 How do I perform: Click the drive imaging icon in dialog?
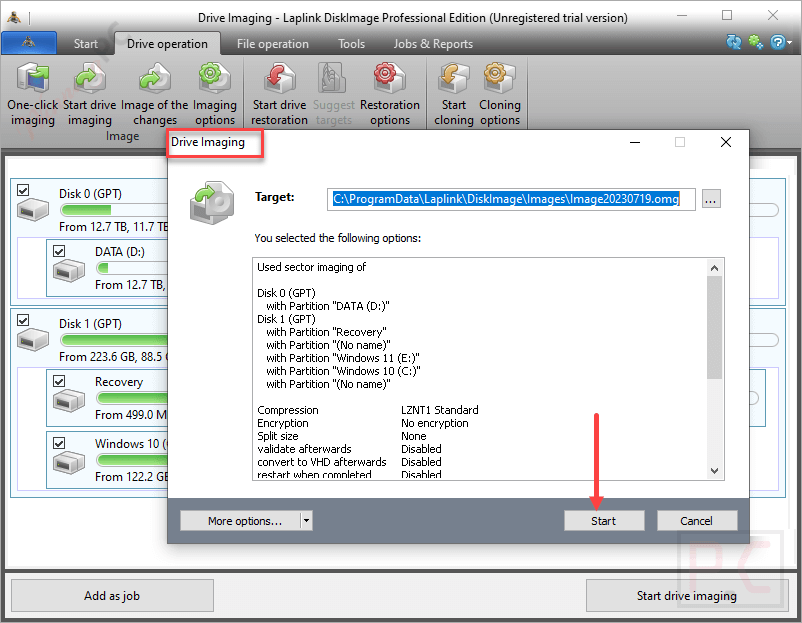pyautogui.click(x=212, y=203)
